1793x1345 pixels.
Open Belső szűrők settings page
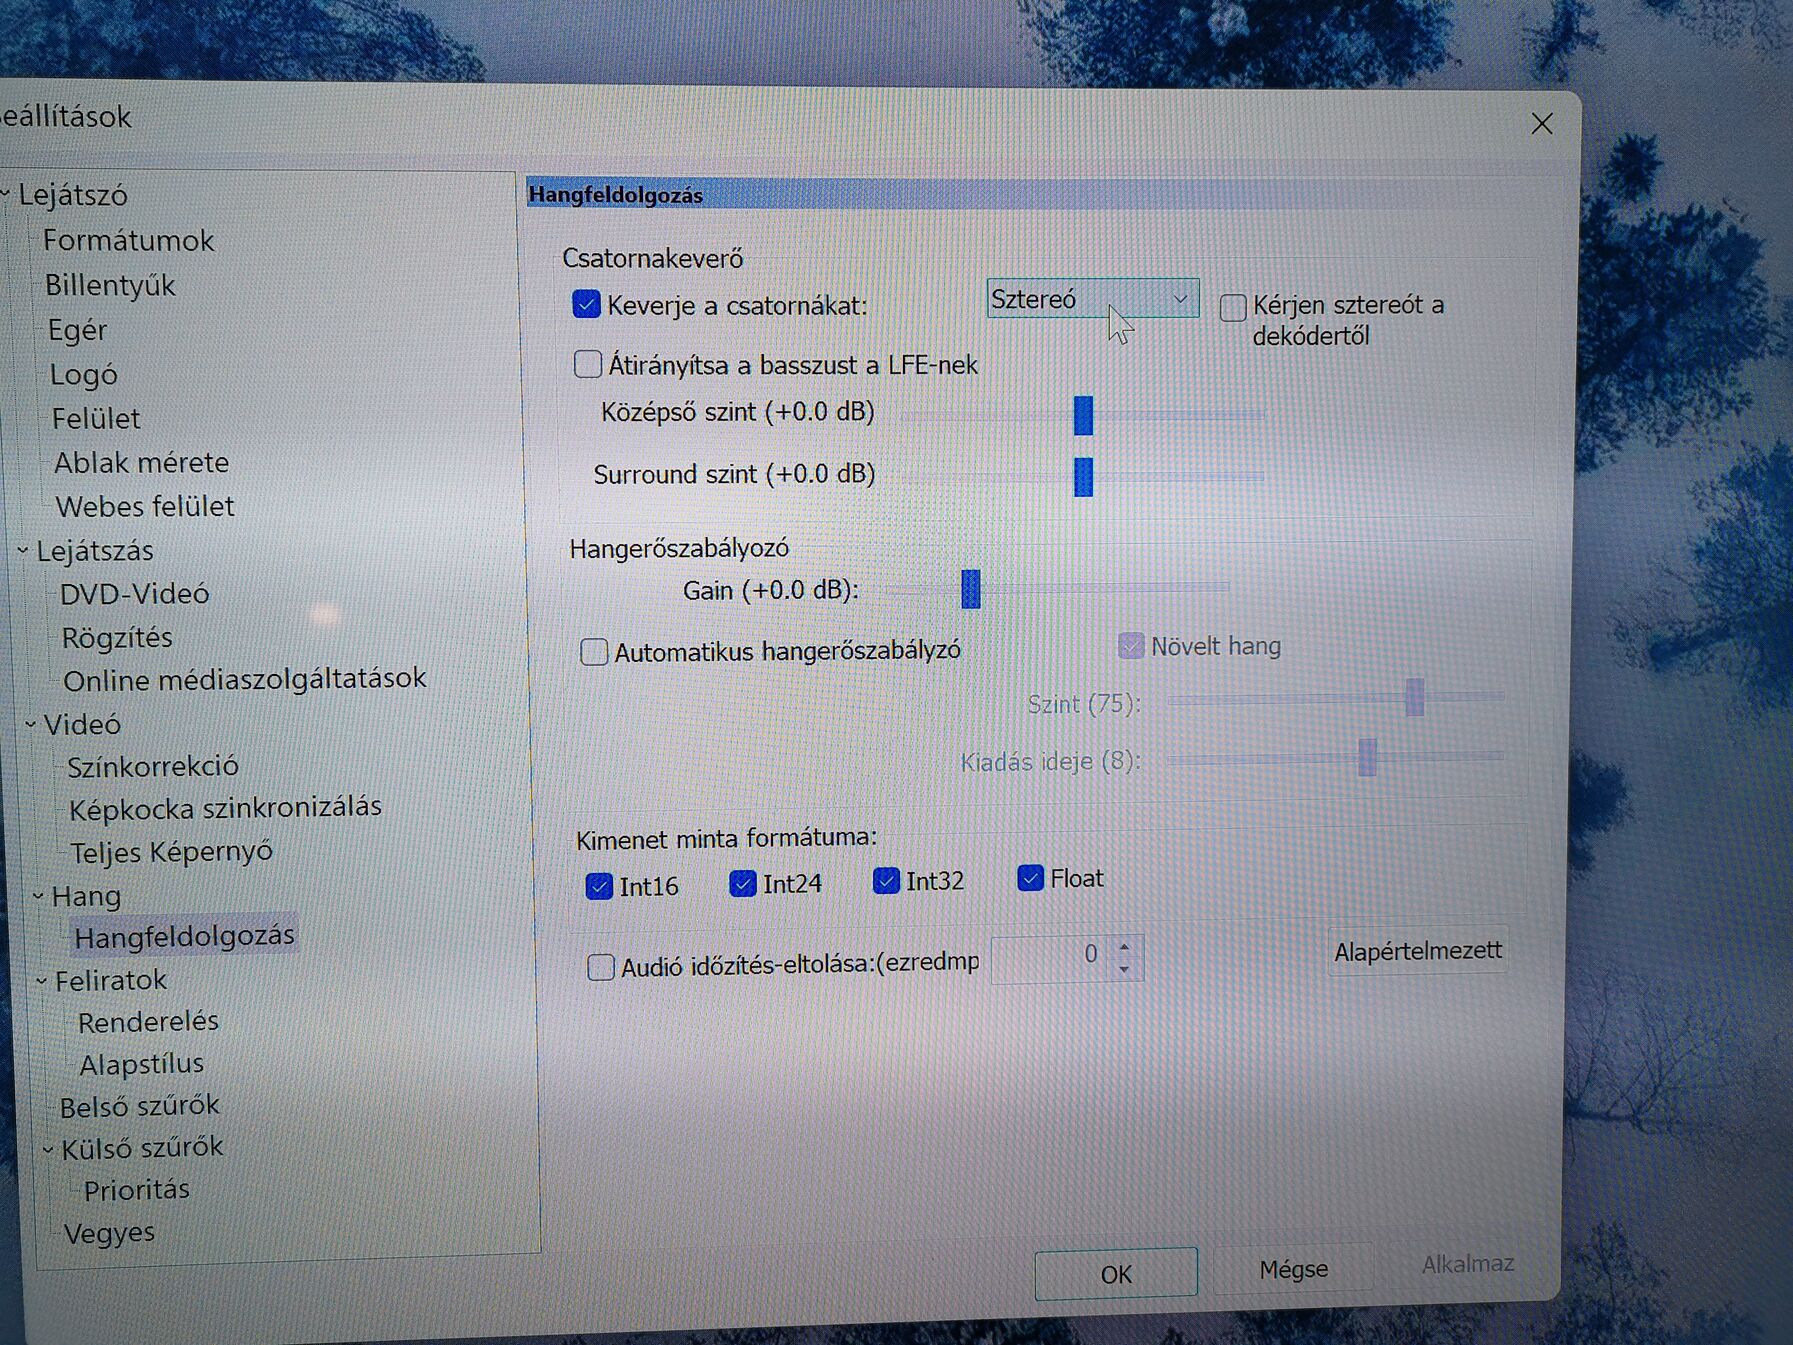(139, 1106)
